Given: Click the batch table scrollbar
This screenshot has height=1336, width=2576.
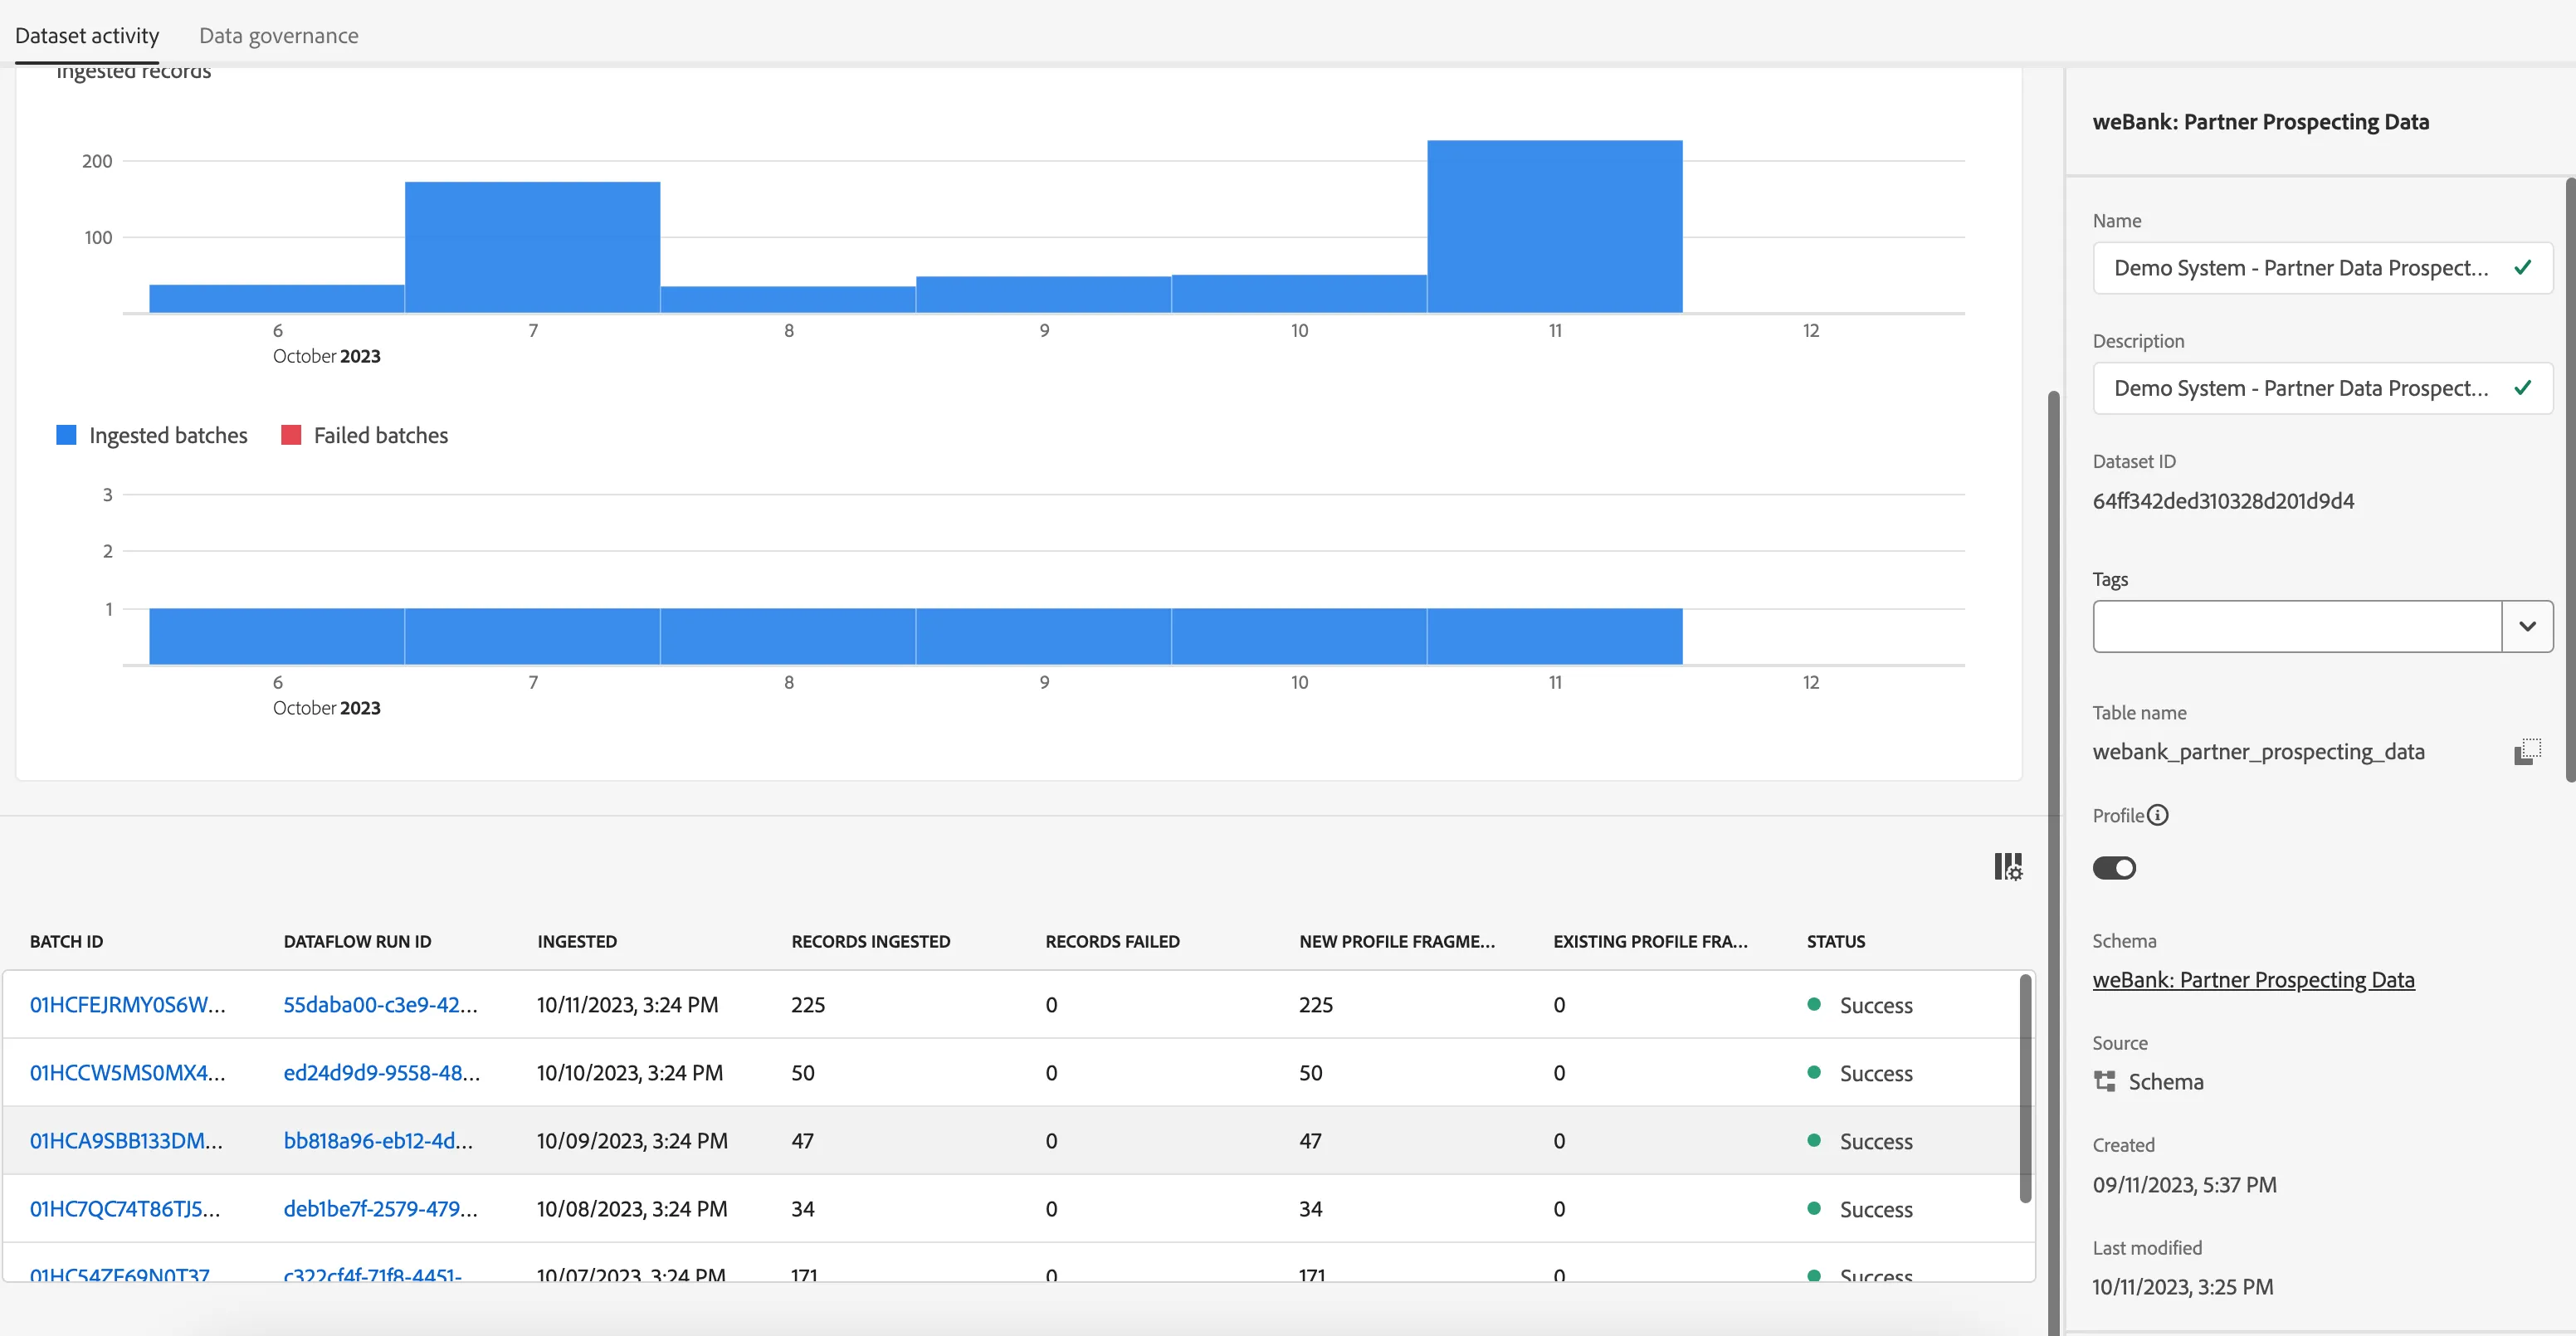Looking at the screenshot, I should (x=2025, y=1088).
